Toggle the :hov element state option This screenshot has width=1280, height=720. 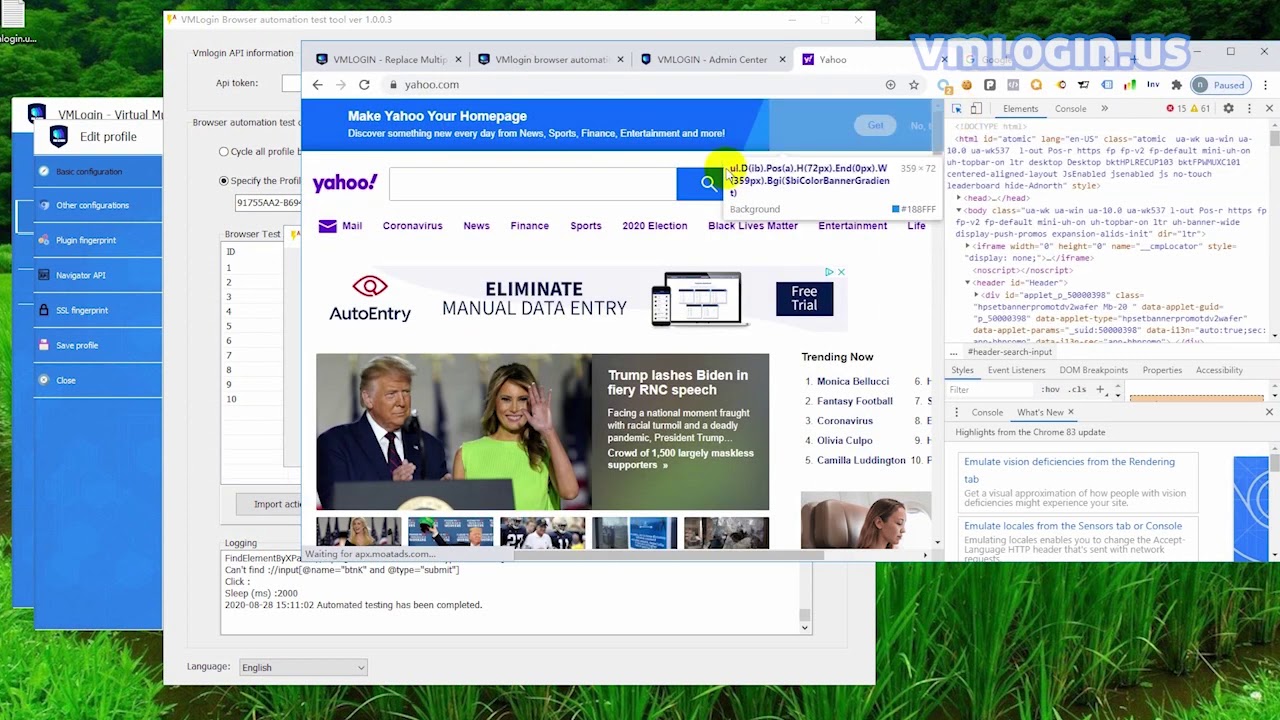click(x=1050, y=390)
